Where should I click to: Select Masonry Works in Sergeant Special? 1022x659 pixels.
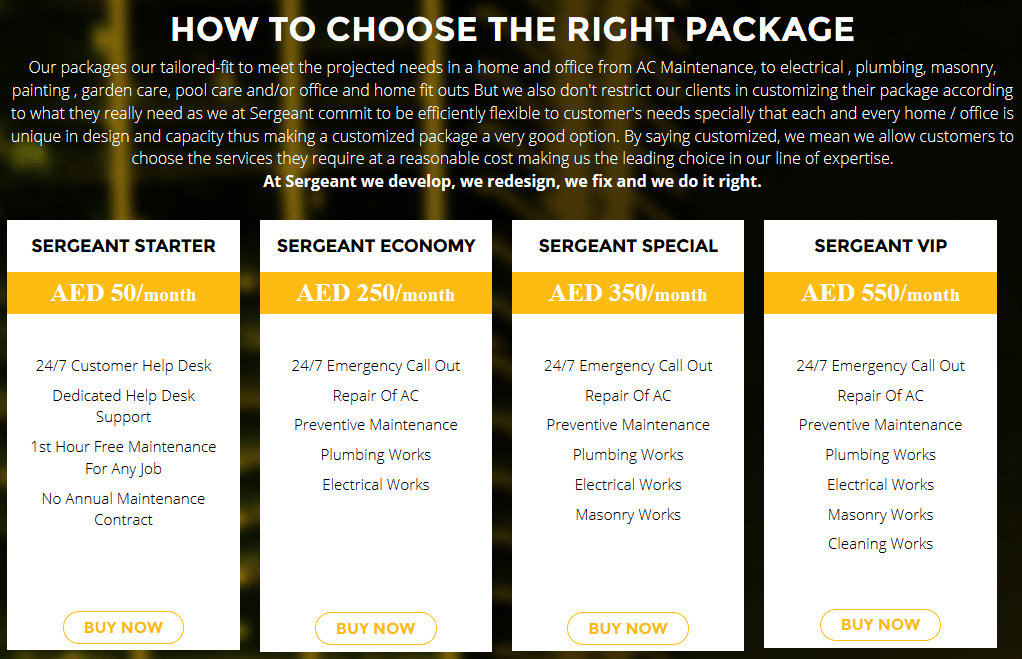(x=628, y=515)
